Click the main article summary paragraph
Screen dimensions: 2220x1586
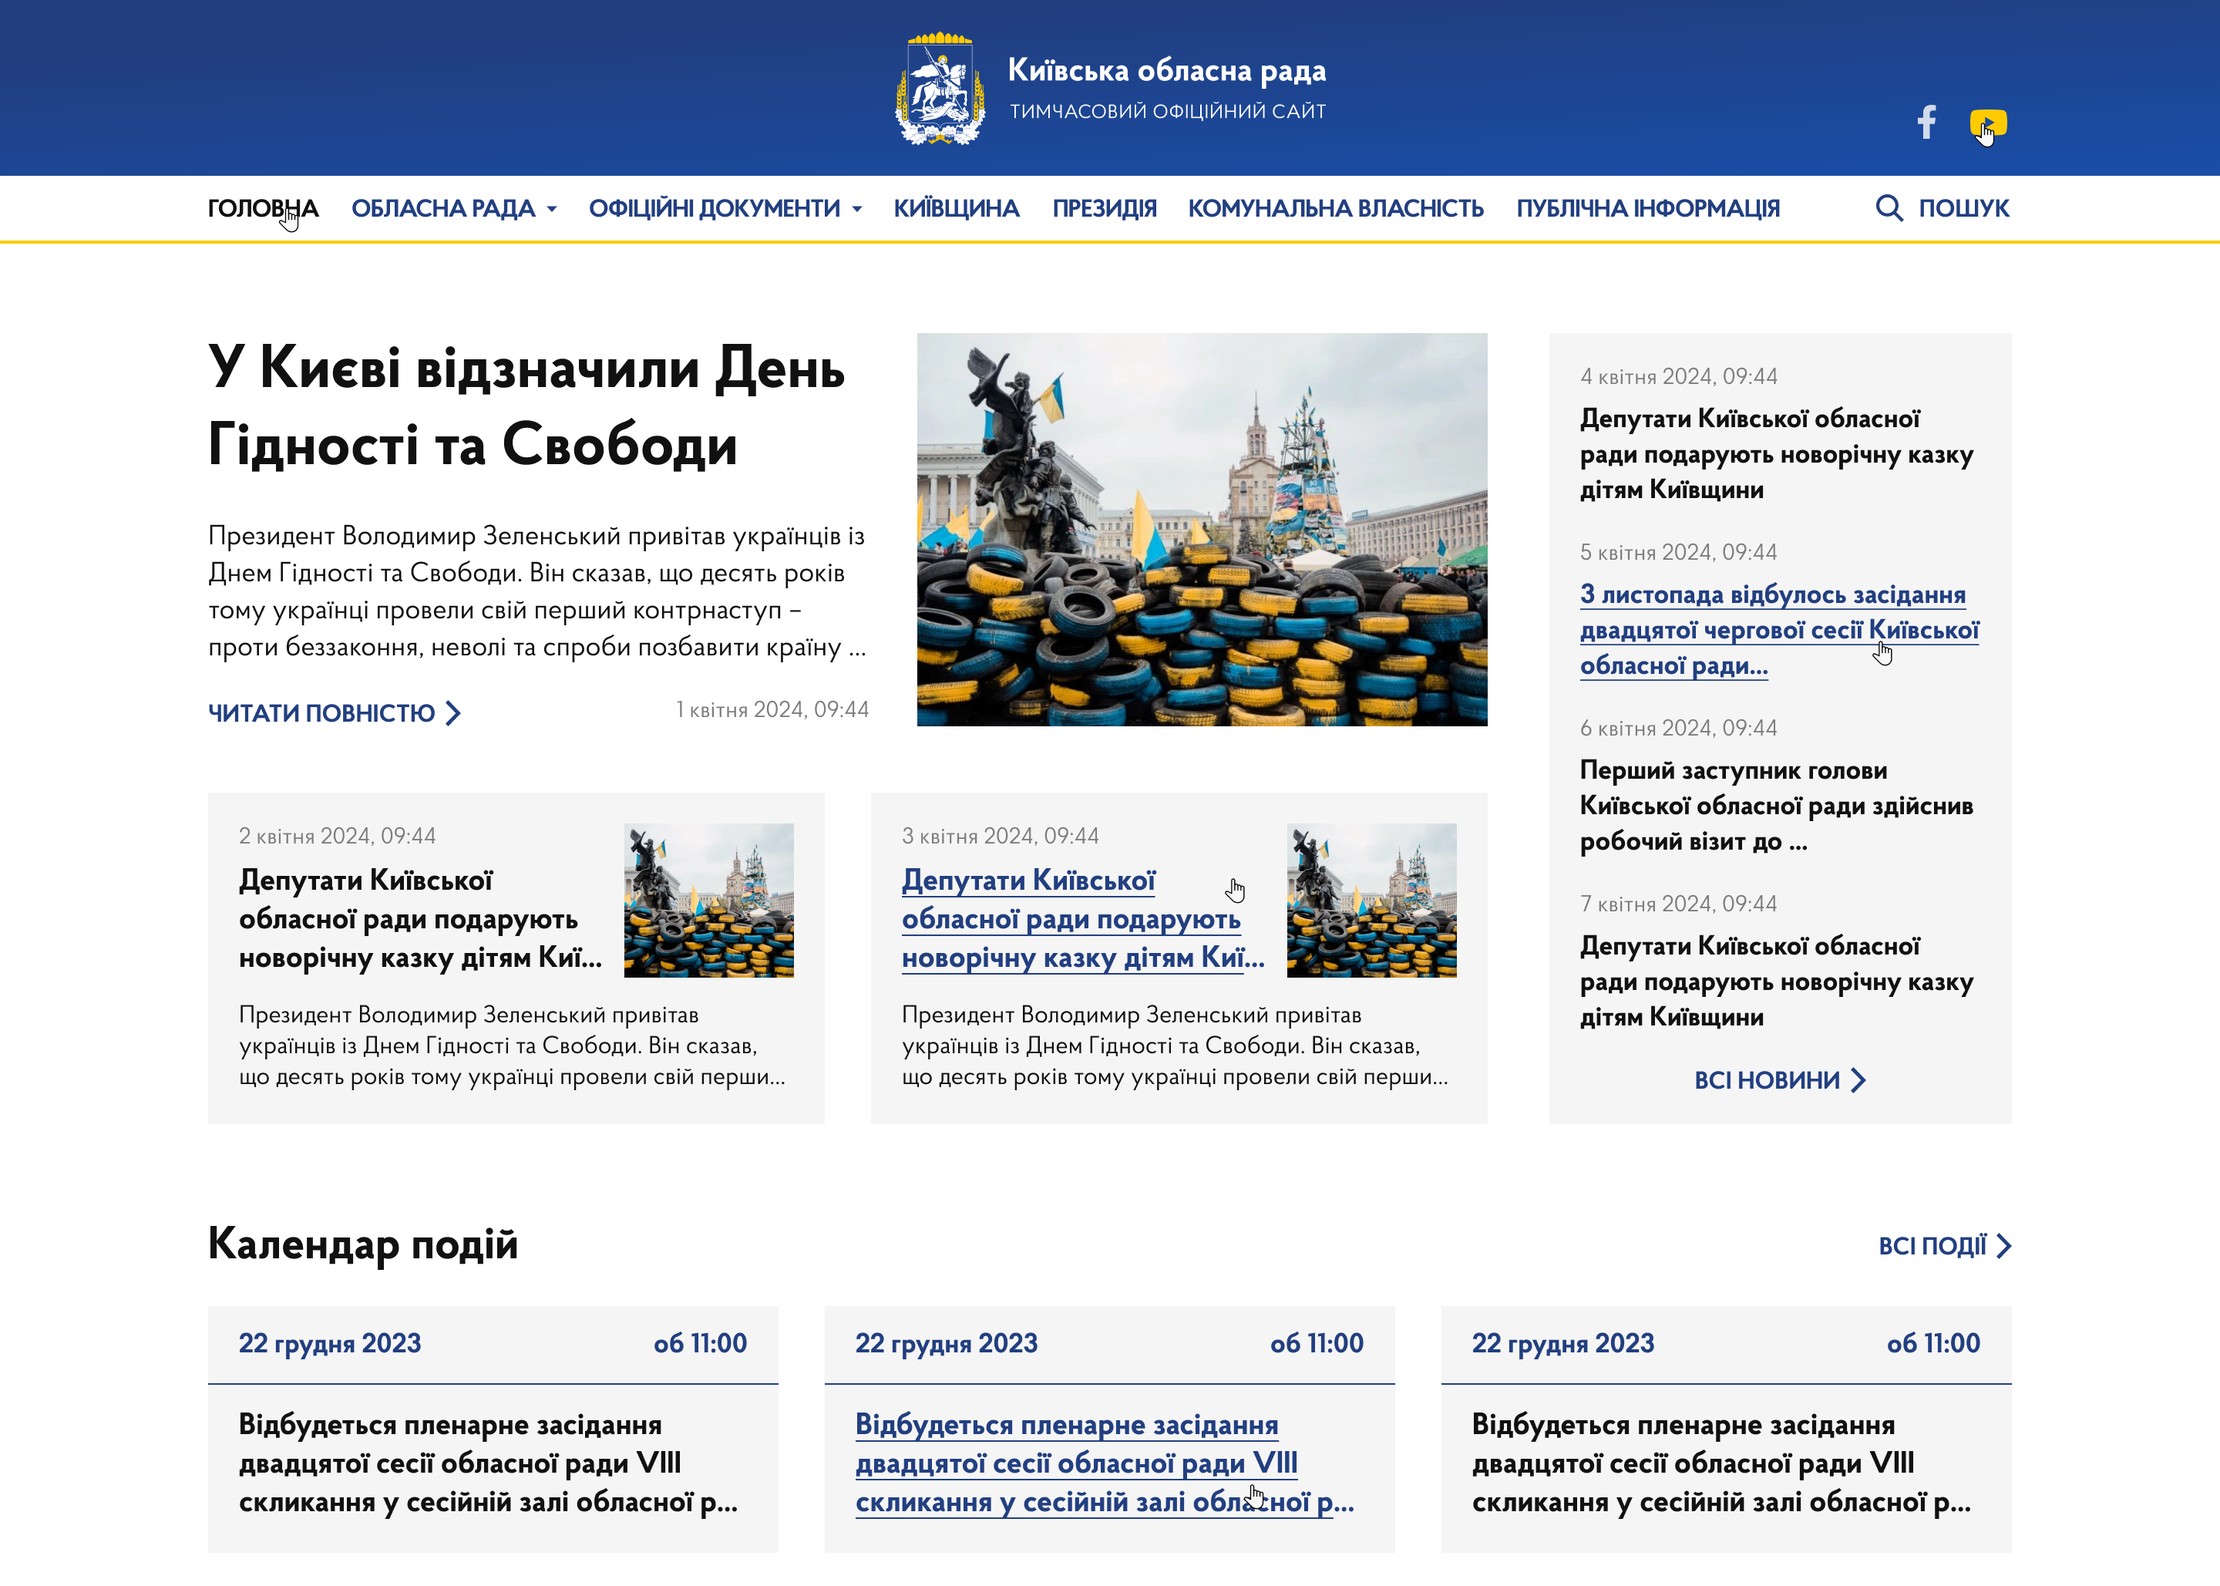pyautogui.click(x=537, y=591)
